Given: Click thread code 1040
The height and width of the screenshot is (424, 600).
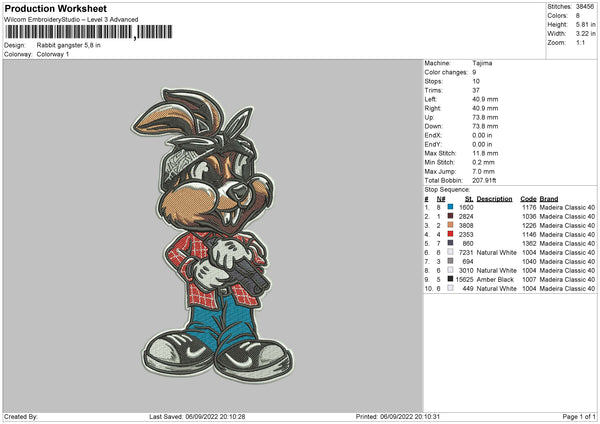Looking at the screenshot, I should [x=529, y=261].
